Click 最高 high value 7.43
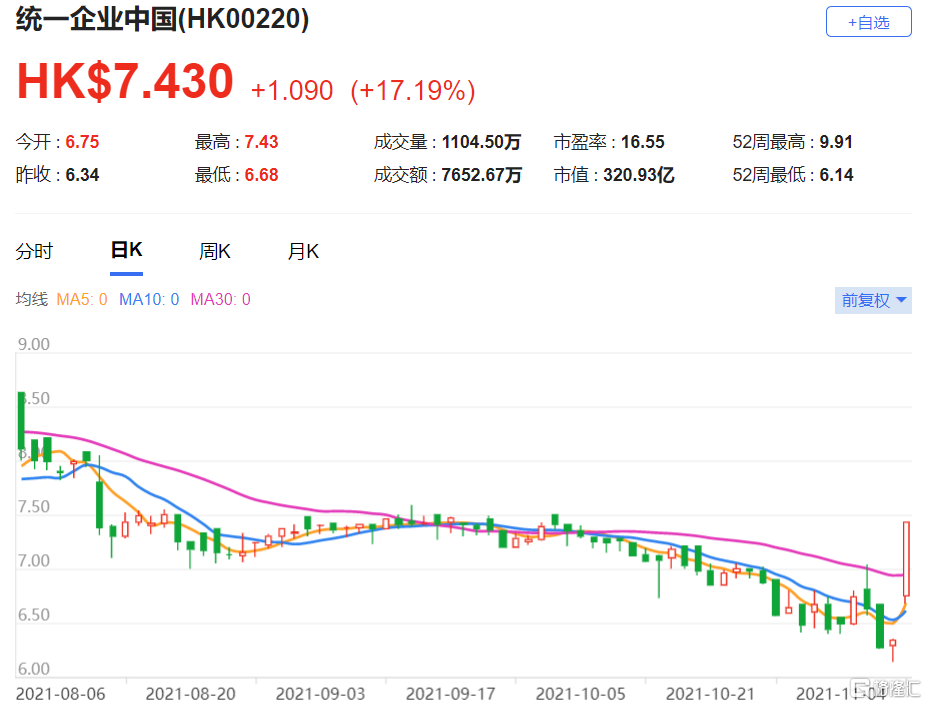927x706 pixels. [261, 142]
